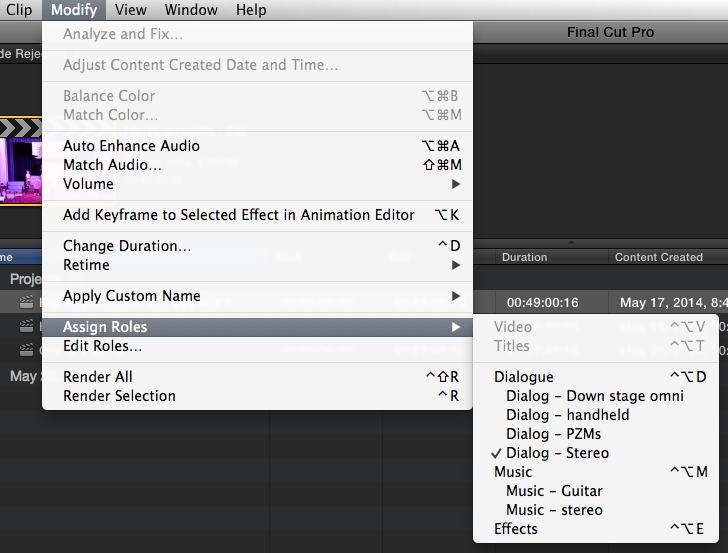Select Change Duration… option
Image resolution: width=728 pixels, height=553 pixels.
click(x=257, y=246)
